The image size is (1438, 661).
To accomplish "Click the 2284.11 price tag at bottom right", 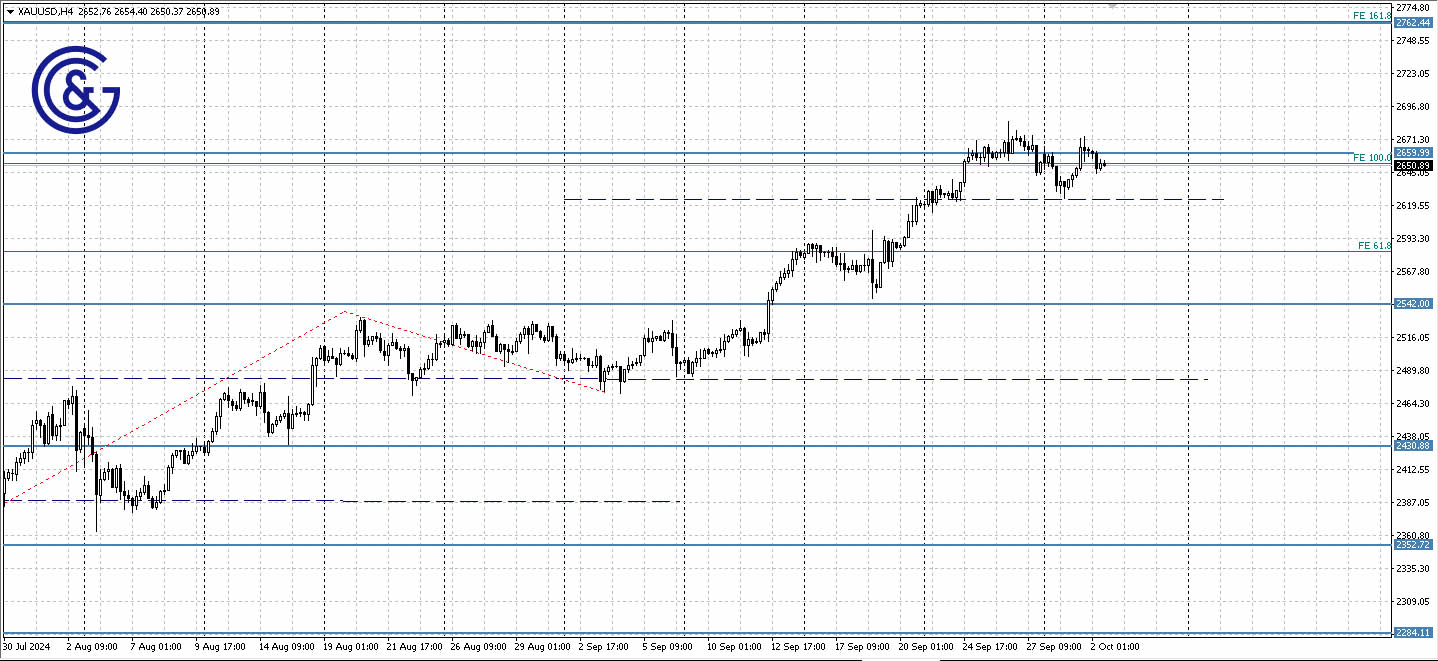I will click(x=1412, y=631).
